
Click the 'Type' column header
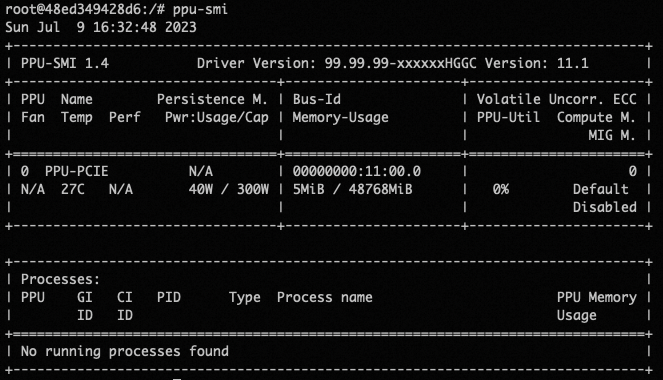[x=245, y=298]
